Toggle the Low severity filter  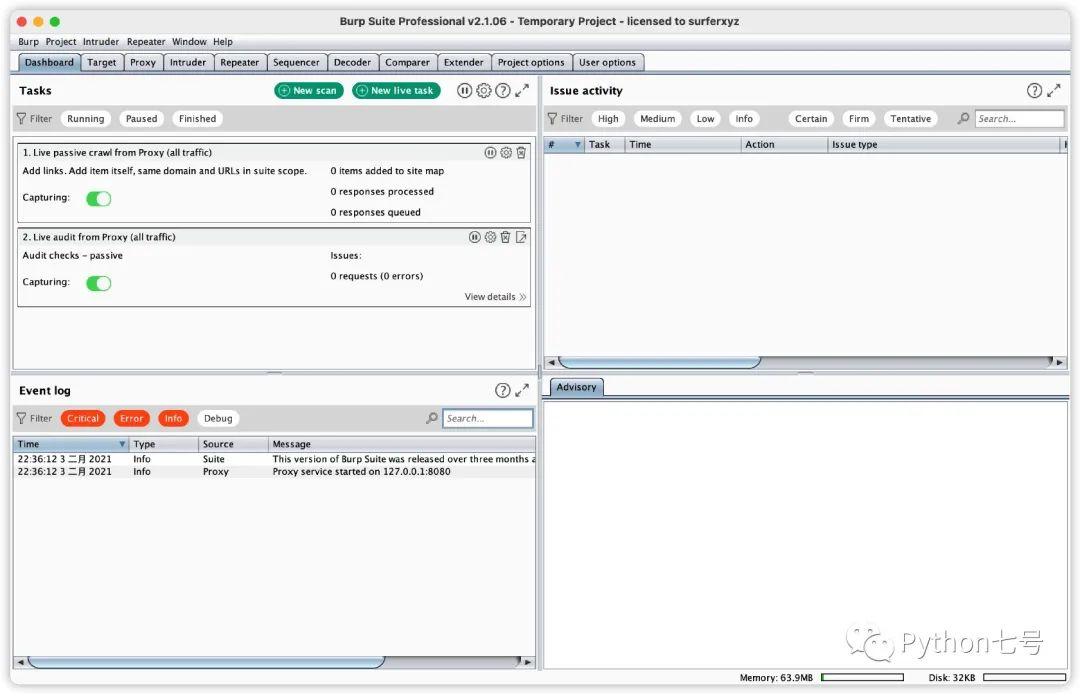click(x=705, y=118)
